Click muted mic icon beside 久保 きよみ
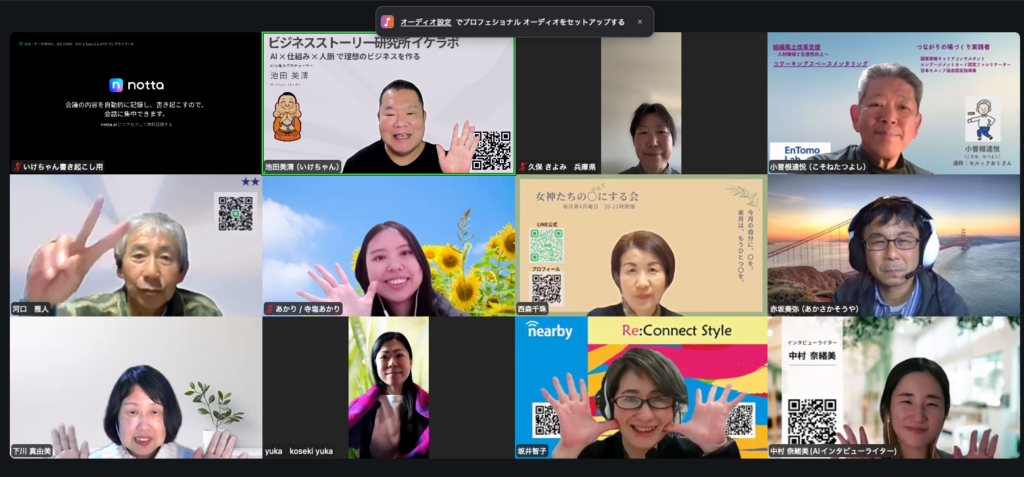 point(522,166)
